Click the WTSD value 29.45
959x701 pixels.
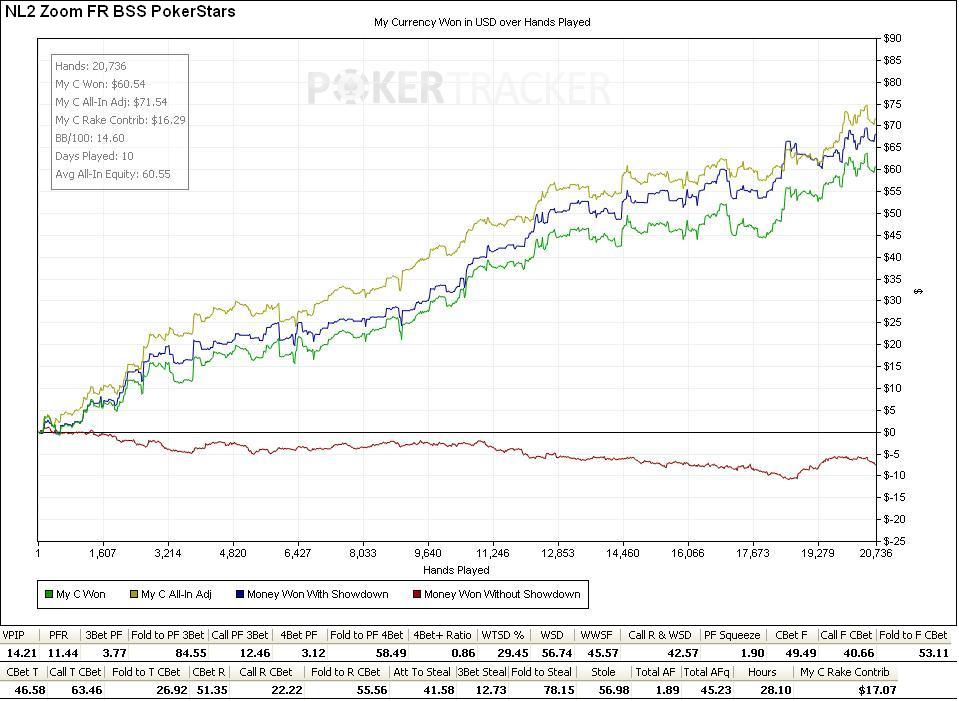coord(513,653)
